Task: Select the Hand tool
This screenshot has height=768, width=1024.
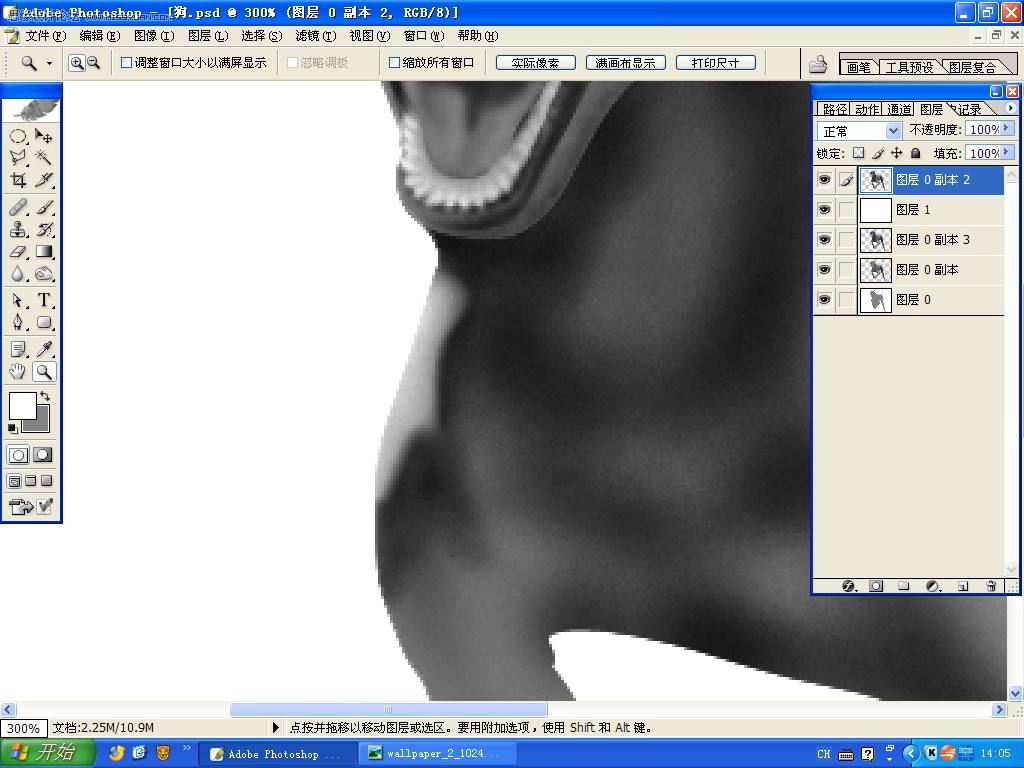Action: point(18,372)
